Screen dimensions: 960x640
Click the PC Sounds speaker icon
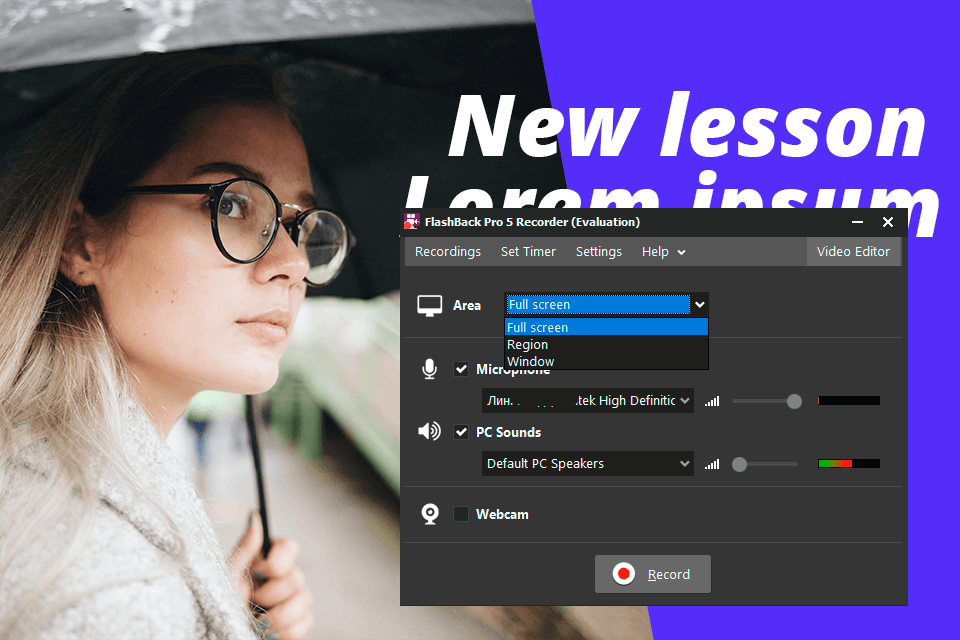tap(429, 431)
